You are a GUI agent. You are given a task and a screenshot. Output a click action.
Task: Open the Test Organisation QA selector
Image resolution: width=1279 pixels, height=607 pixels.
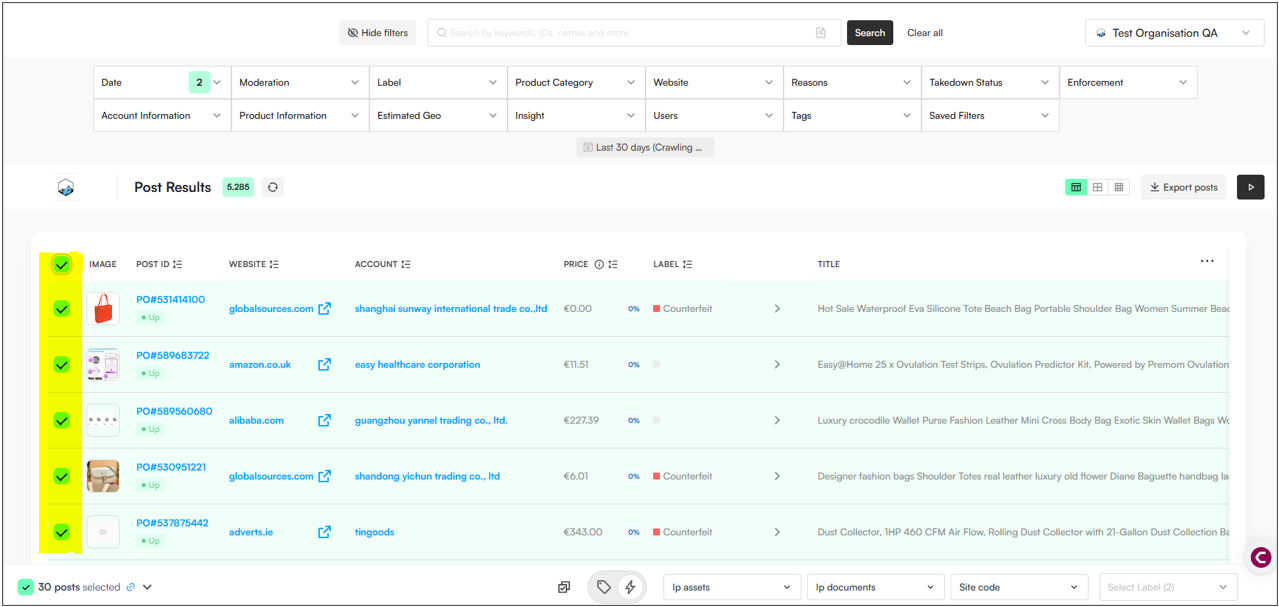click(1173, 33)
